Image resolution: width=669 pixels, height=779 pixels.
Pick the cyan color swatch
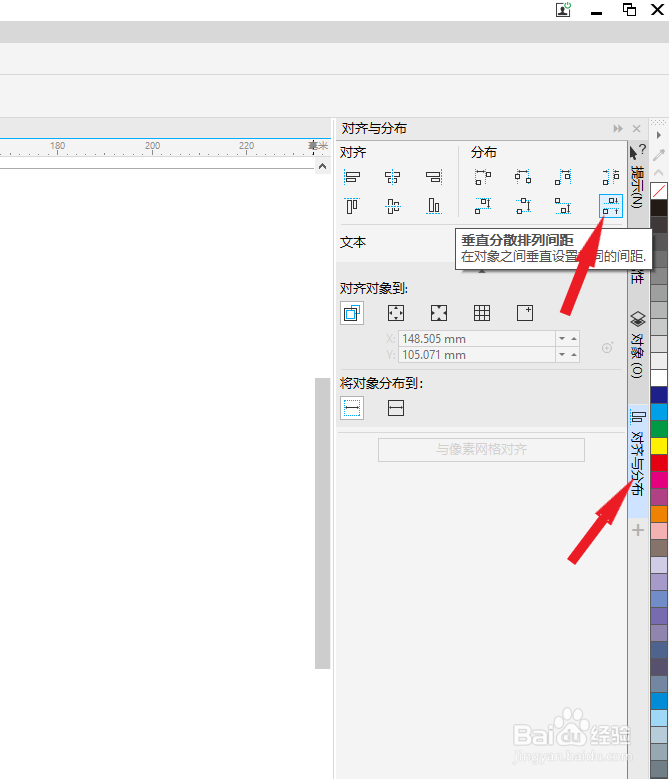point(659,412)
